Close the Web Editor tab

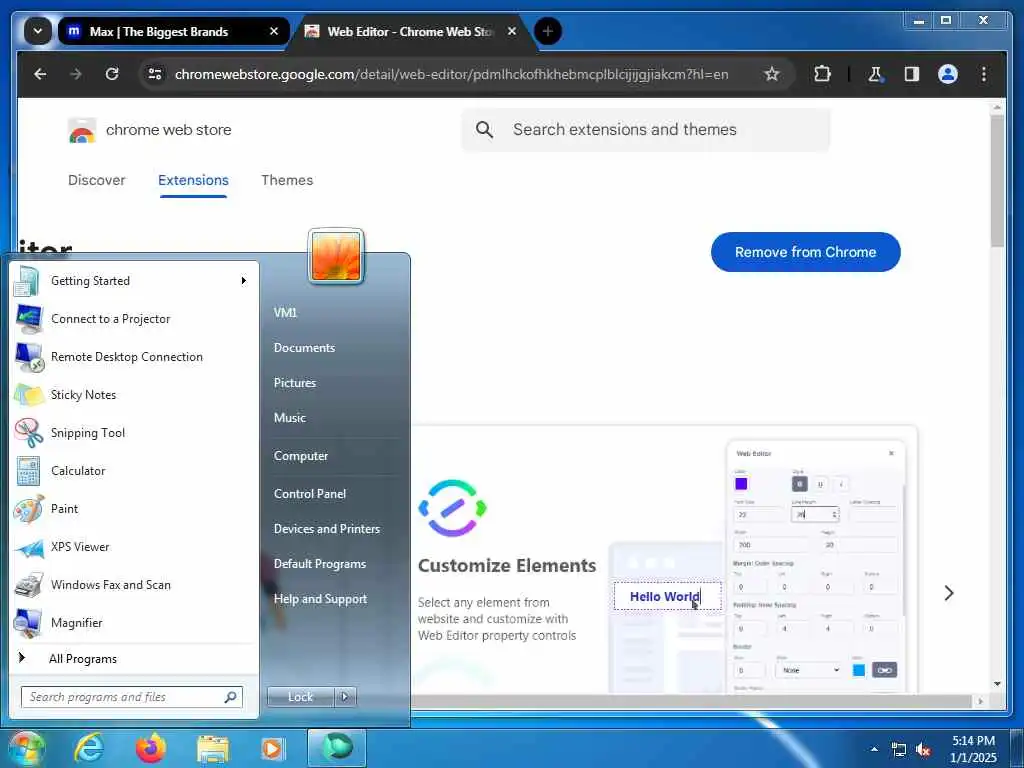pos(512,31)
